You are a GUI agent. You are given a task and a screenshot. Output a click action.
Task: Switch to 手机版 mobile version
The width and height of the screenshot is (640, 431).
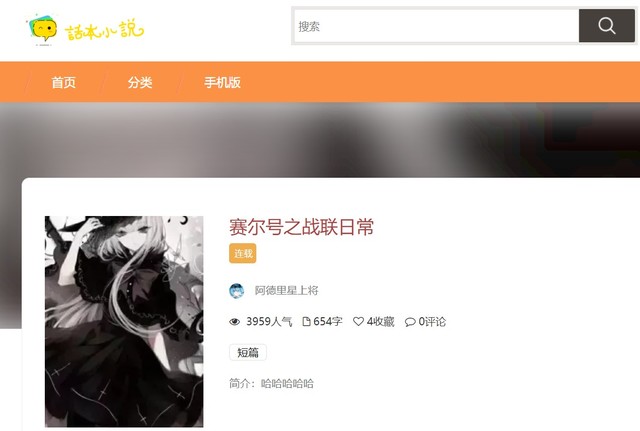click(222, 82)
